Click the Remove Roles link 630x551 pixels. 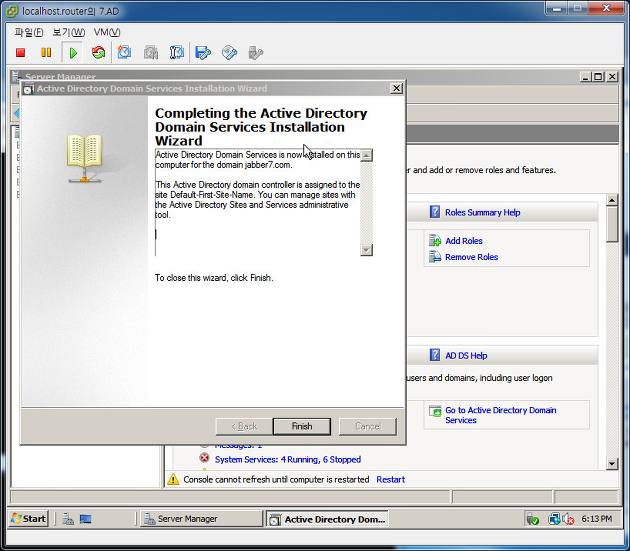tap(471, 257)
